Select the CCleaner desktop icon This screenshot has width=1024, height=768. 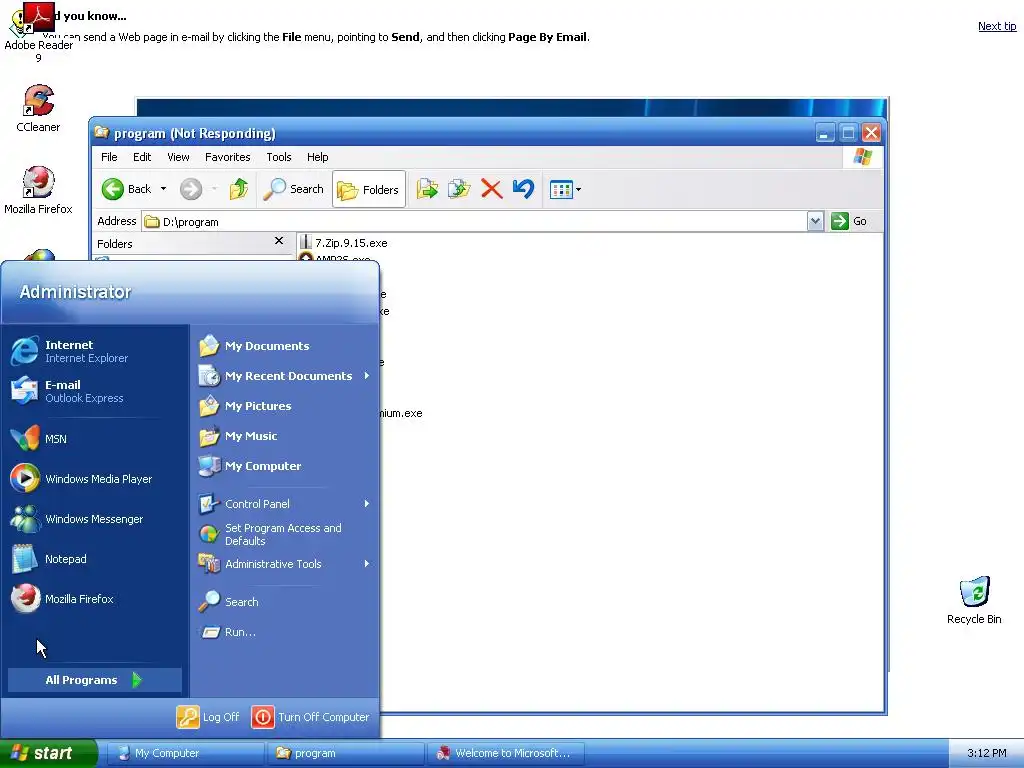click(38, 109)
